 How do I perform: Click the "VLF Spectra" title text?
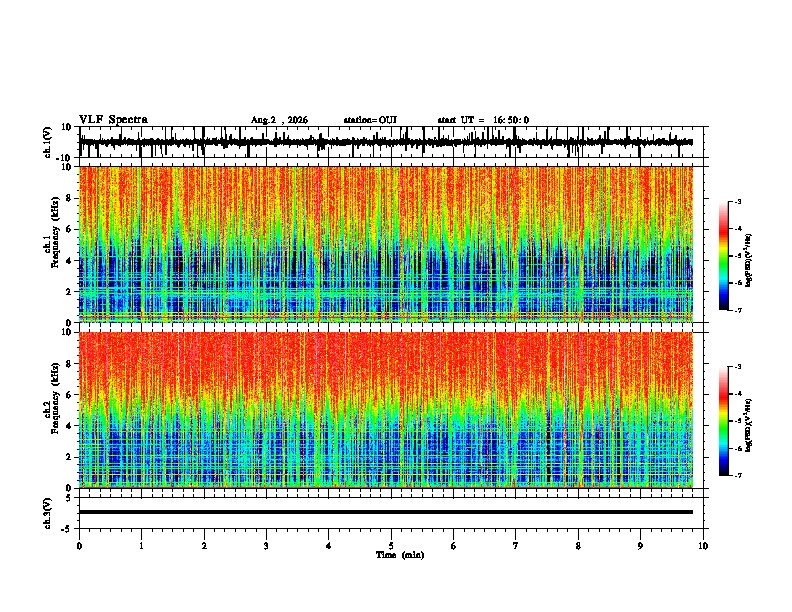(113, 120)
